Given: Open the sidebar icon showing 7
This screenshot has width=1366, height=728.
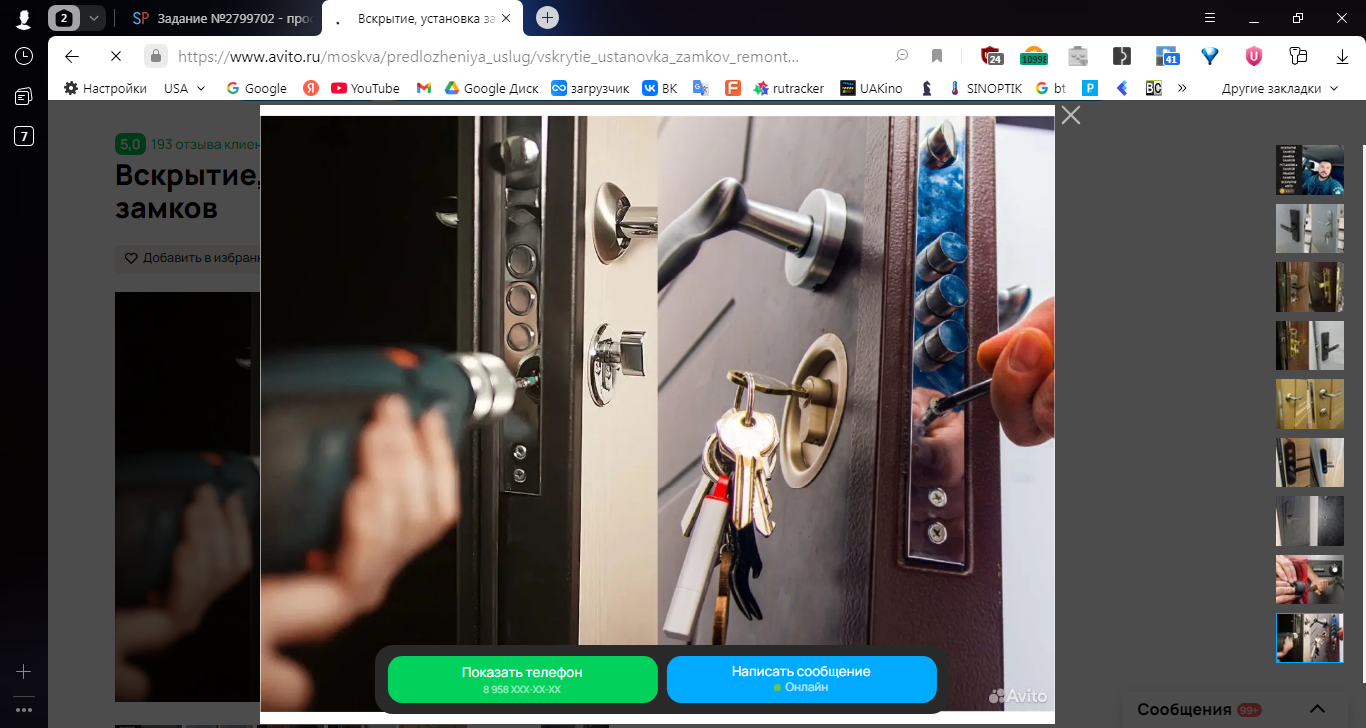Looking at the screenshot, I should (23, 136).
